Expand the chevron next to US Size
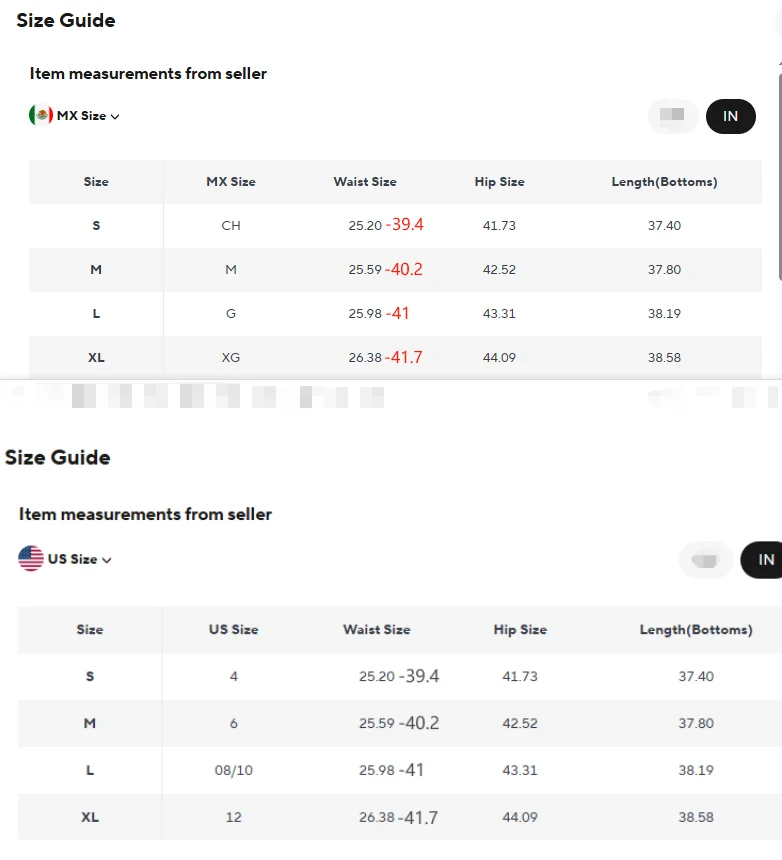The image size is (782, 860). click(107, 560)
